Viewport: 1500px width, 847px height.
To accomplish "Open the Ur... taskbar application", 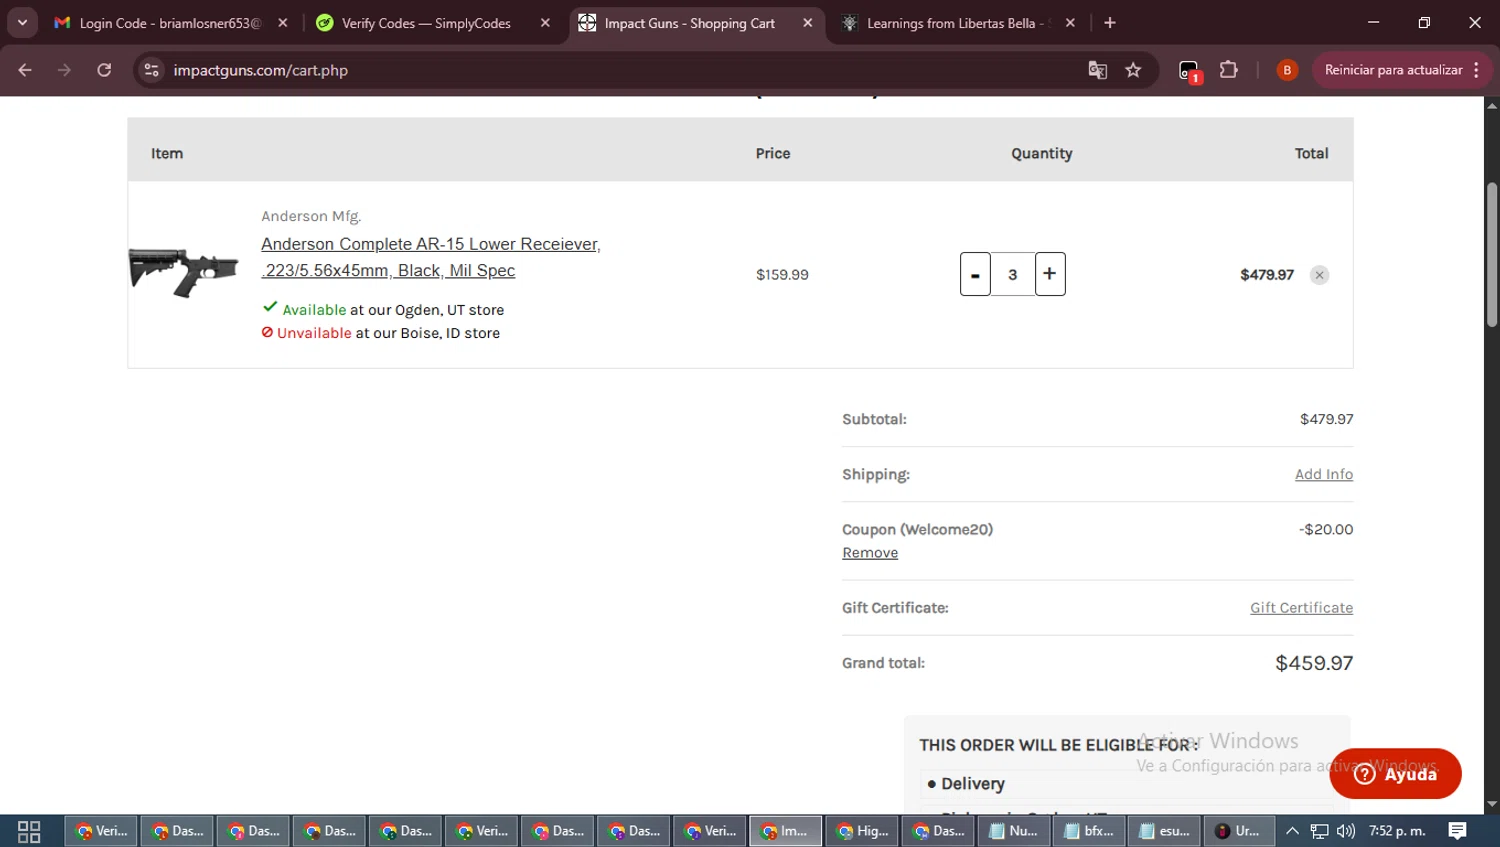I will (x=1239, y=831).
